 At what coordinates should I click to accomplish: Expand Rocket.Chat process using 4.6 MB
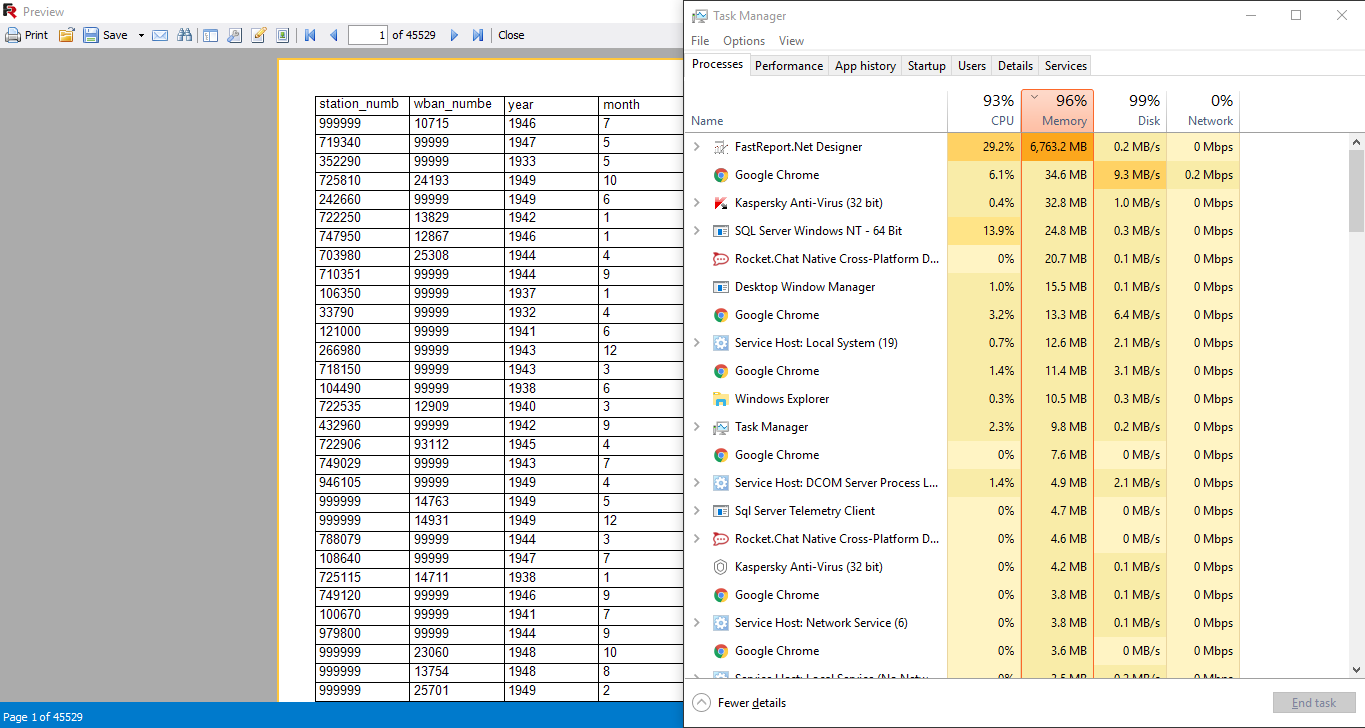(x=697, y=539)
